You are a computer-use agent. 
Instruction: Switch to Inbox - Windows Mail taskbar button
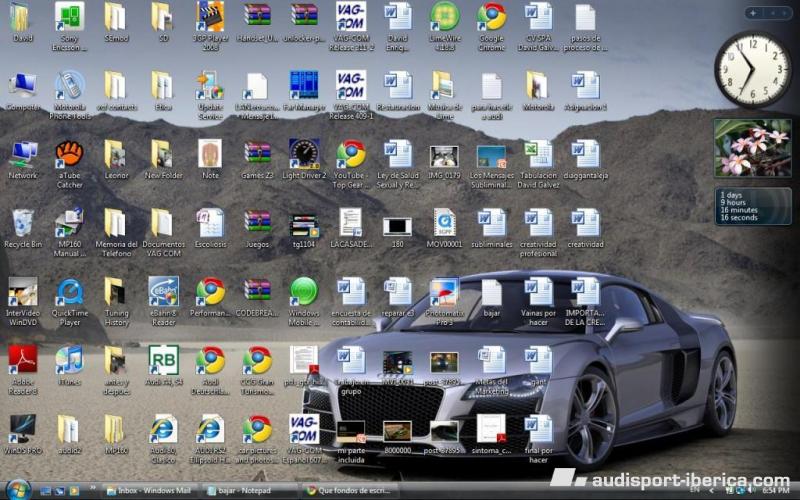point(149,491)
